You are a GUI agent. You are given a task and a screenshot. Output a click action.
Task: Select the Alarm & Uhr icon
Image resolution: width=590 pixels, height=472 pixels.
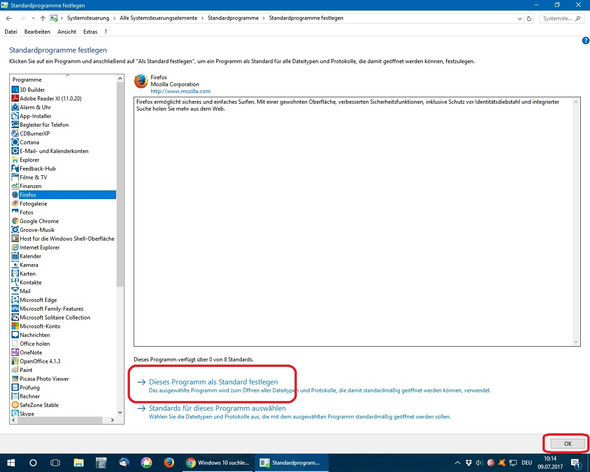click(x=15, y=107)
